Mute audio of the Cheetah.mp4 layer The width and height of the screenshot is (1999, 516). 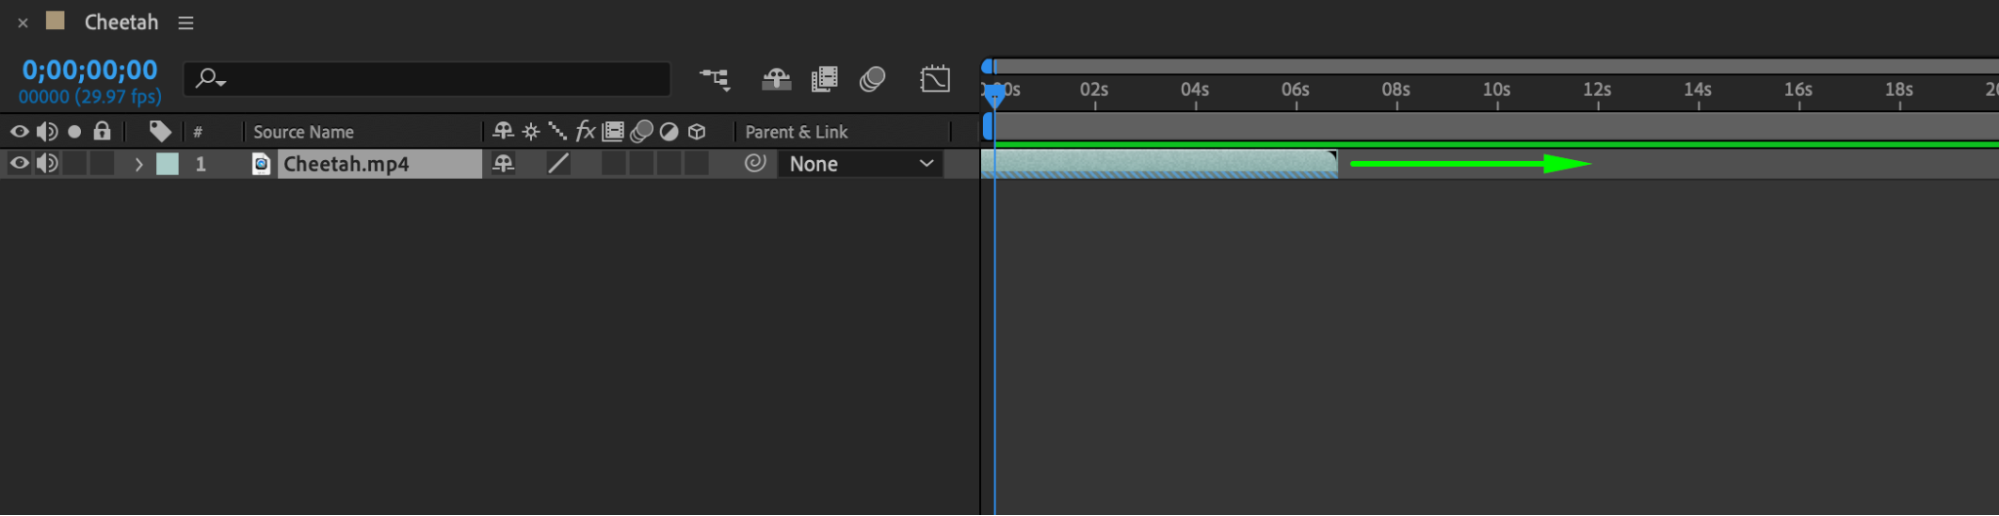(47, 163)
